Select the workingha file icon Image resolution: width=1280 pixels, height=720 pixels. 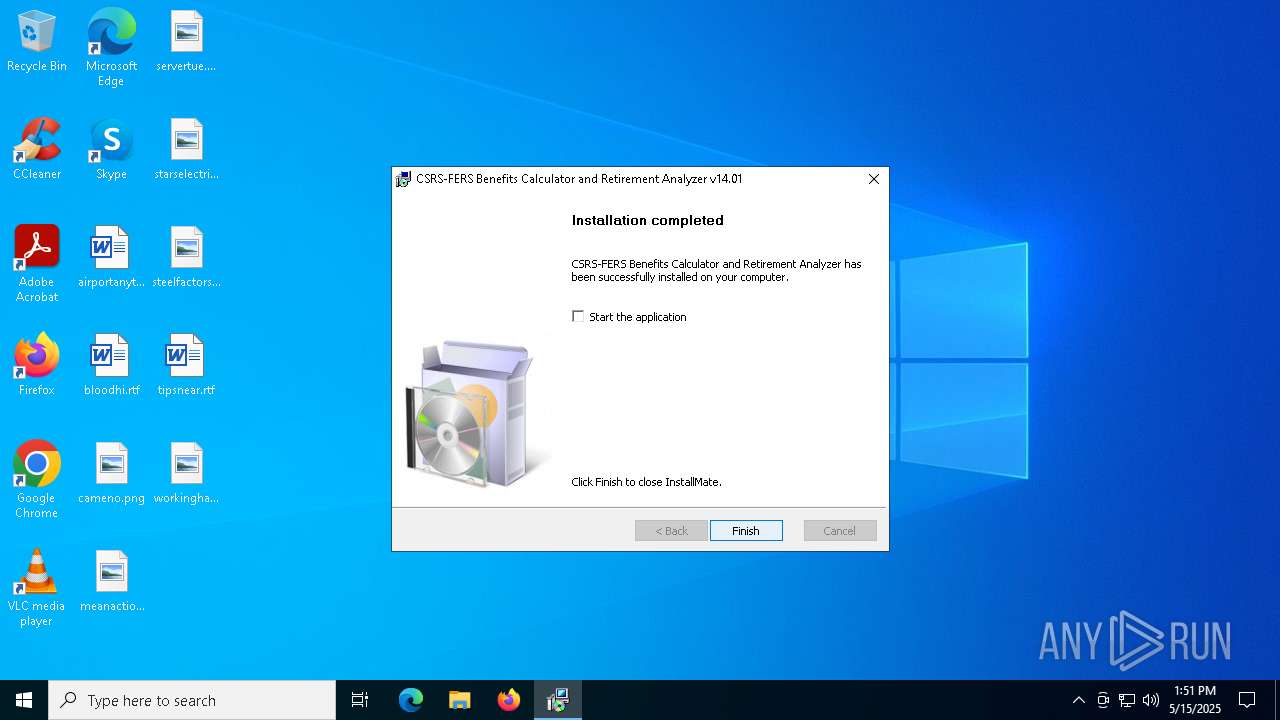186,474
